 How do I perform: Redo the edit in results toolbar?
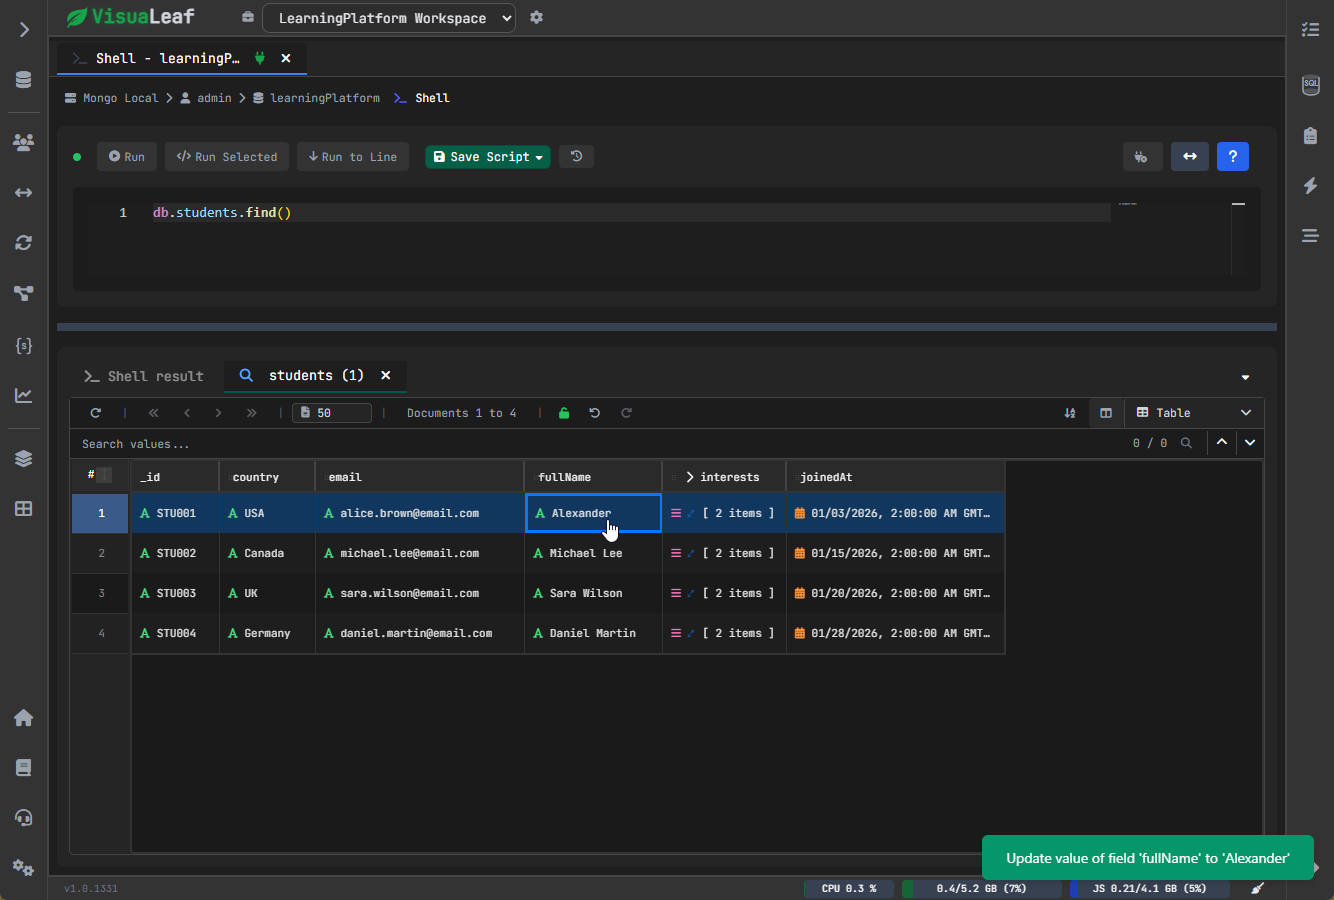coord(627,413)
